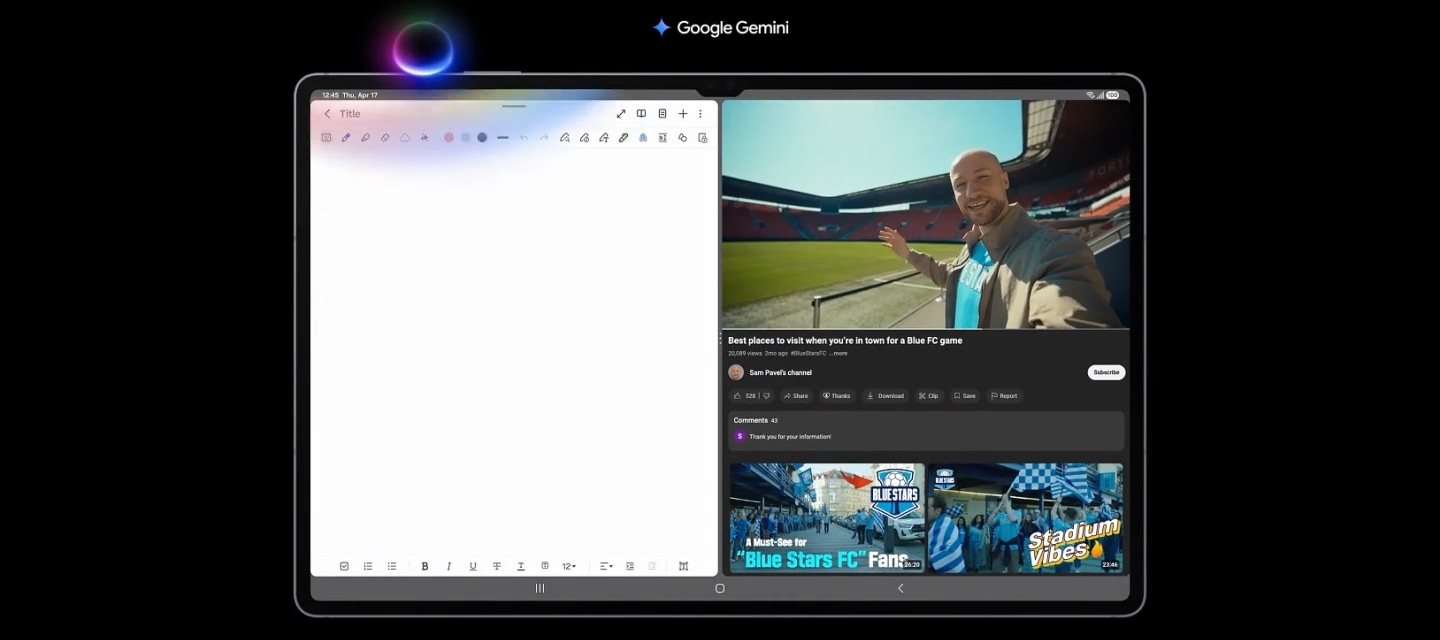Share the video
This screenshot has width=1440, height=640.
[796, 396]
